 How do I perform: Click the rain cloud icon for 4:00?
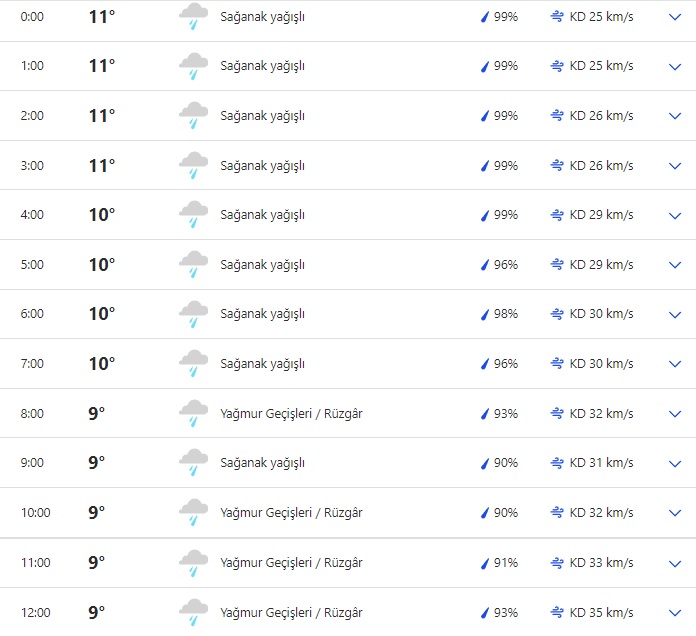click(193, 216)
